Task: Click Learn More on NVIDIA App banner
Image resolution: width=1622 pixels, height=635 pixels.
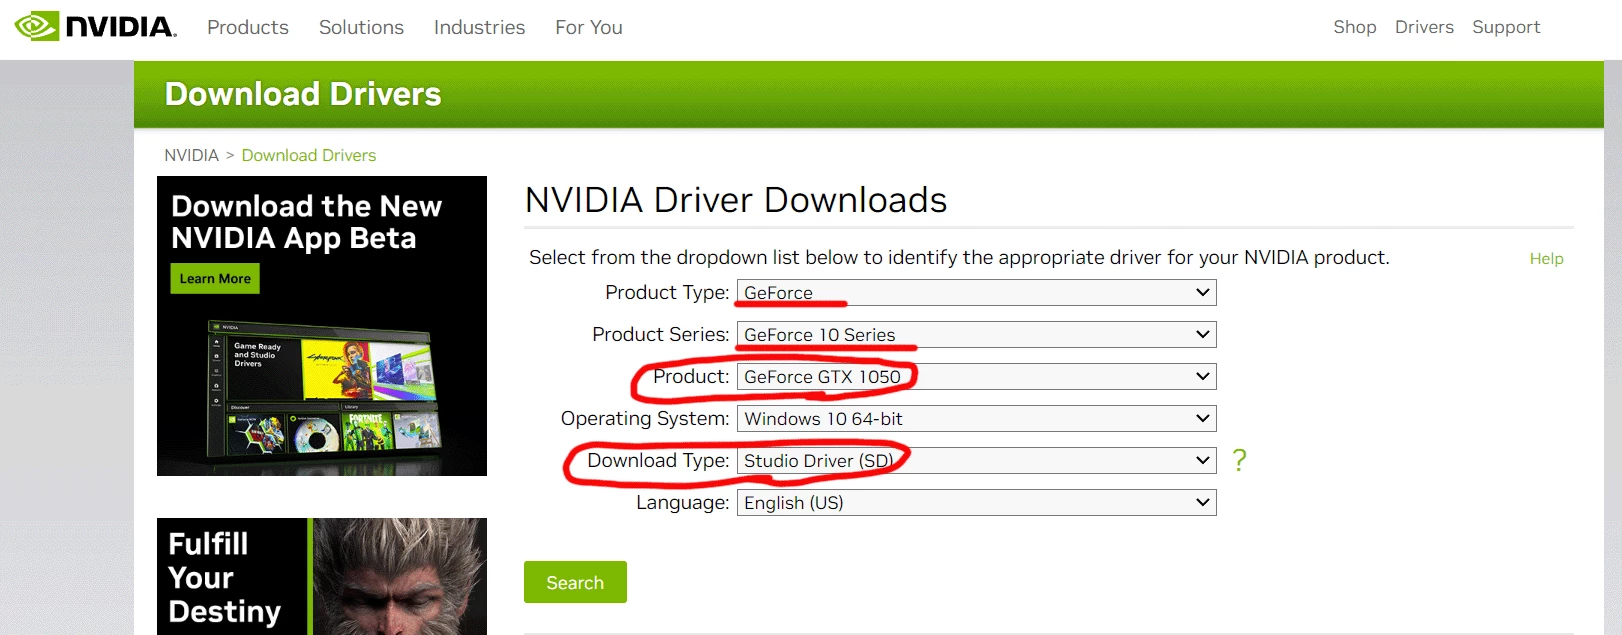Action: [215, 279]
